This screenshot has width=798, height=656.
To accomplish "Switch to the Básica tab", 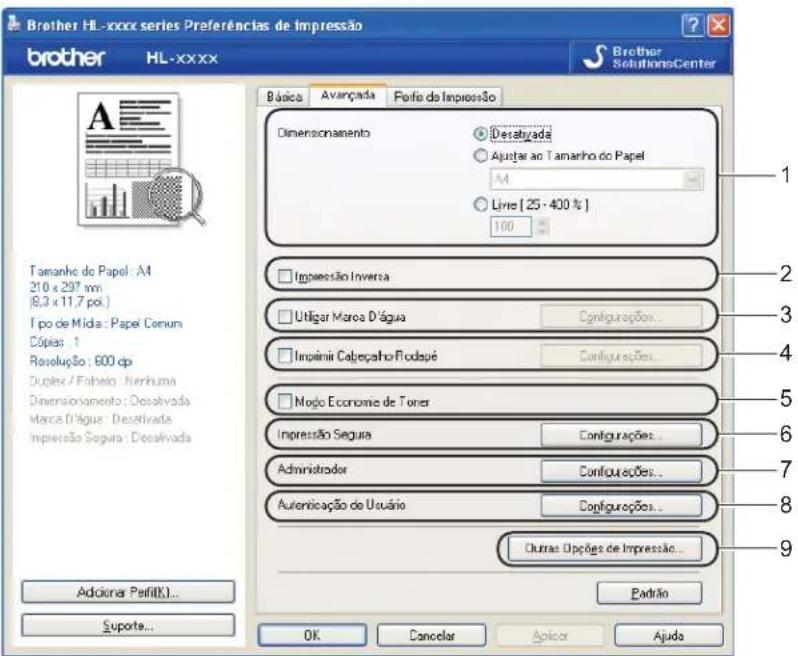I will point(284,96).
